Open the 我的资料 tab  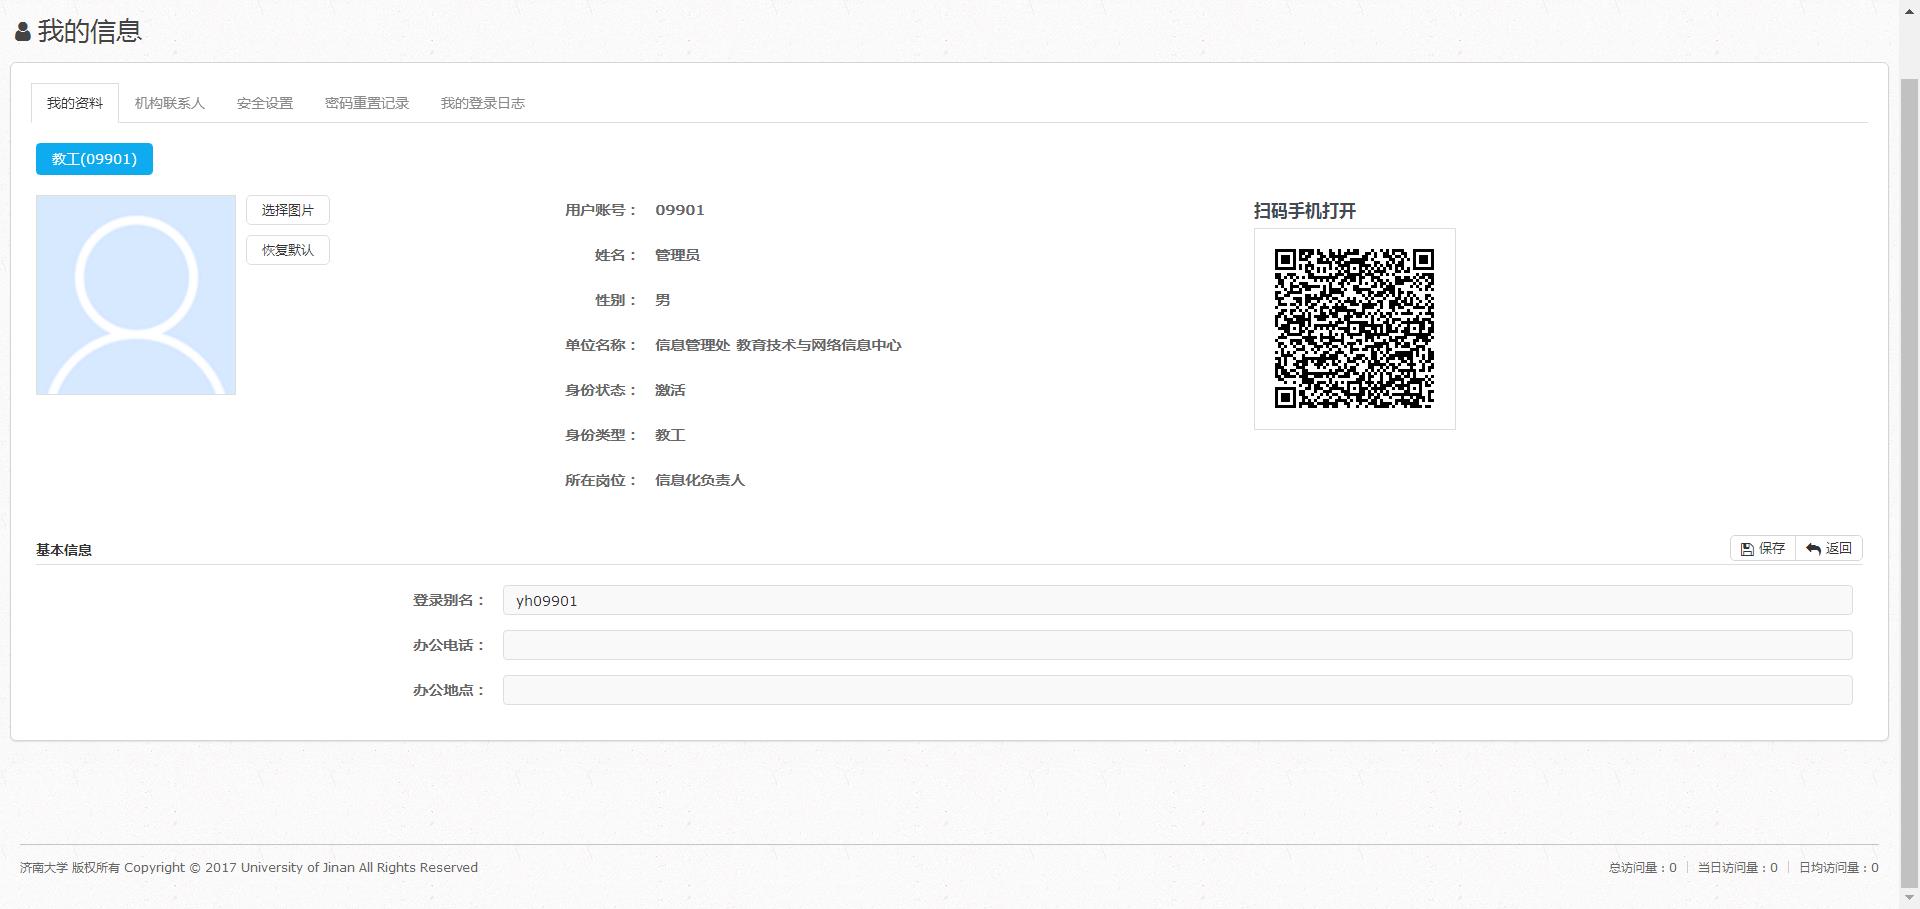click(75, 103)
